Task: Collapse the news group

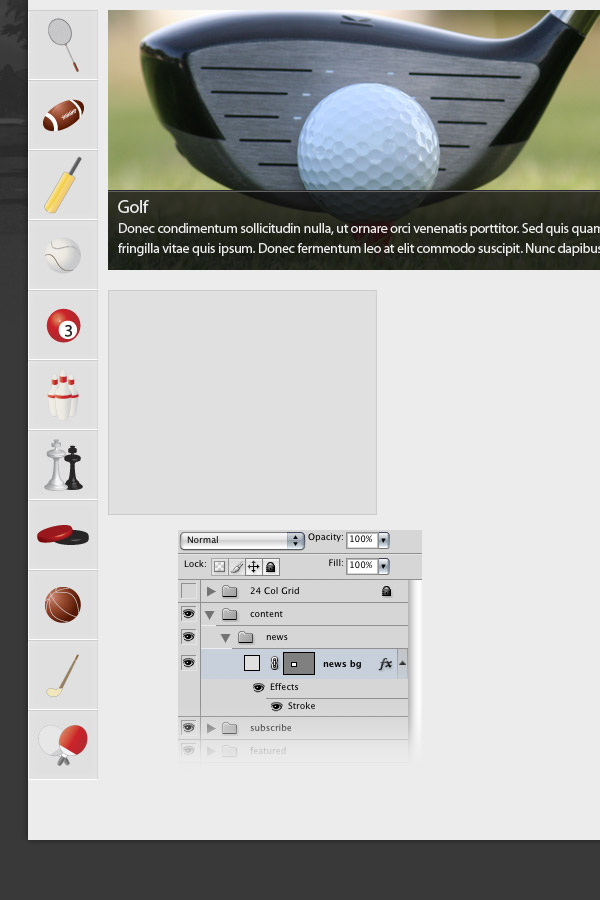Action: (x=226, y=638)
